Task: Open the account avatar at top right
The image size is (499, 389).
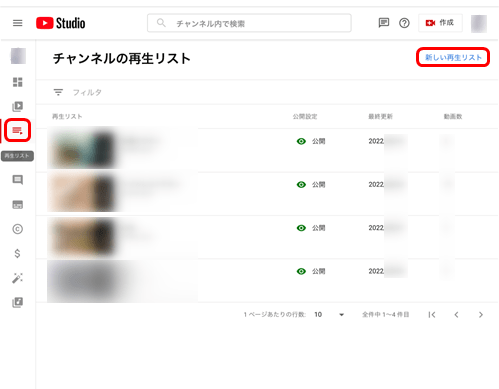Action: [x=479, y=23]
